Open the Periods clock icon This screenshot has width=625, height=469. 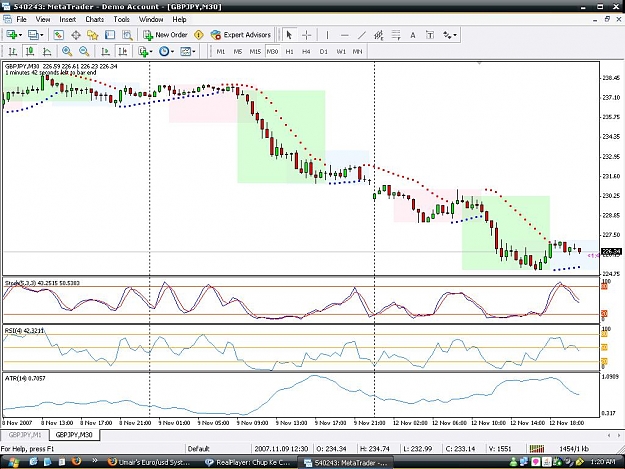click(x=164, y=51)
